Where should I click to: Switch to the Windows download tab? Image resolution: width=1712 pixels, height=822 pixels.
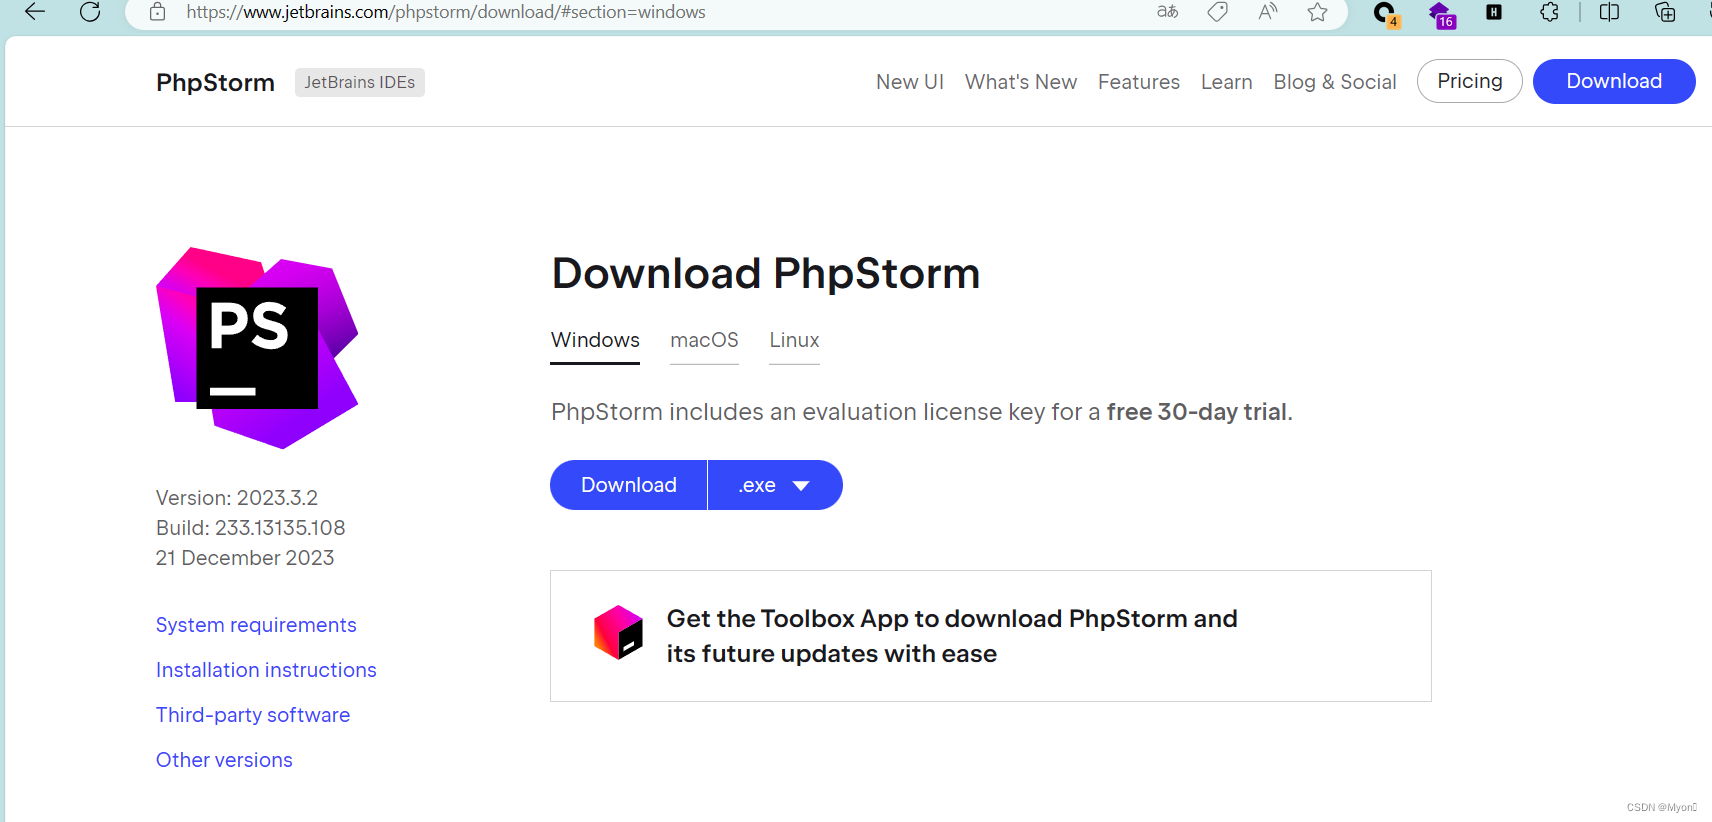[x=594, y=340]
